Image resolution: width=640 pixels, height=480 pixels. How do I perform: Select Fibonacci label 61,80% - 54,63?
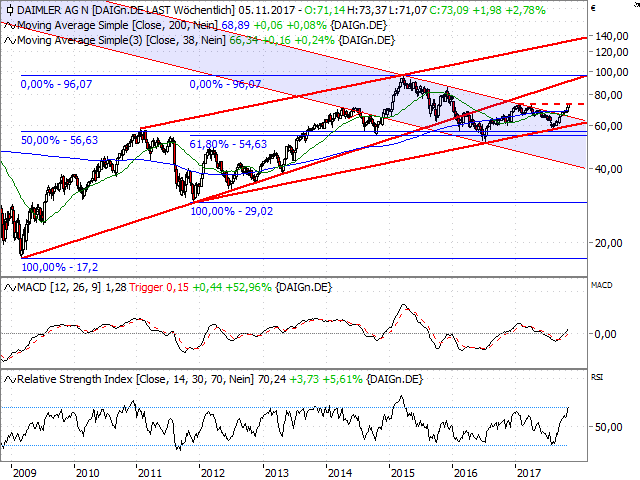pyautogui.click(x=228, y=144)
